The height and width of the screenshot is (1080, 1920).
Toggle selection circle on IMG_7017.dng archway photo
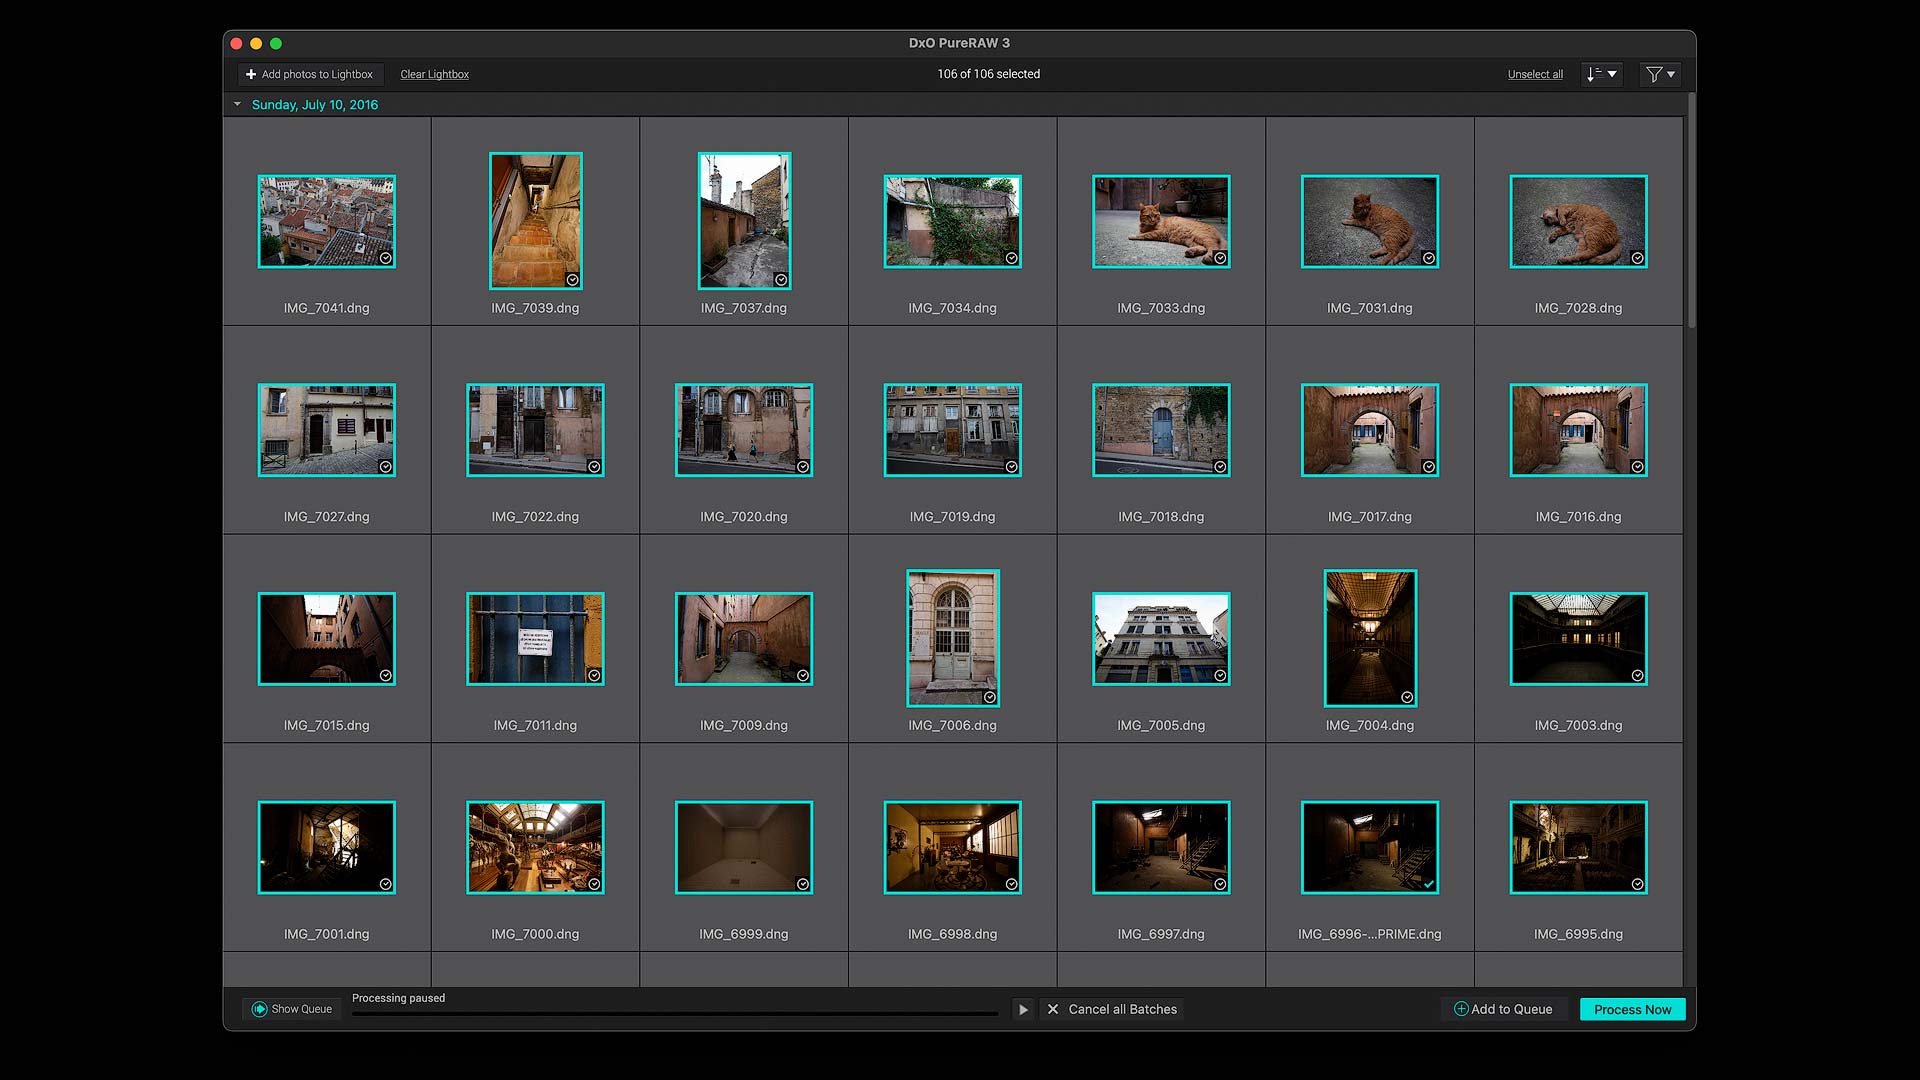click(1429, 467)
